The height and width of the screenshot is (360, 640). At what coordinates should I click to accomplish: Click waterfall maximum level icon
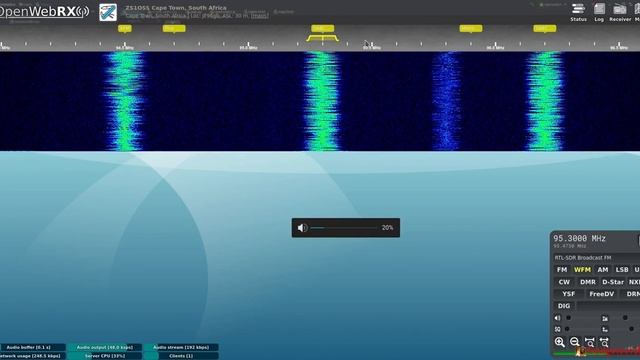point(605,318)
